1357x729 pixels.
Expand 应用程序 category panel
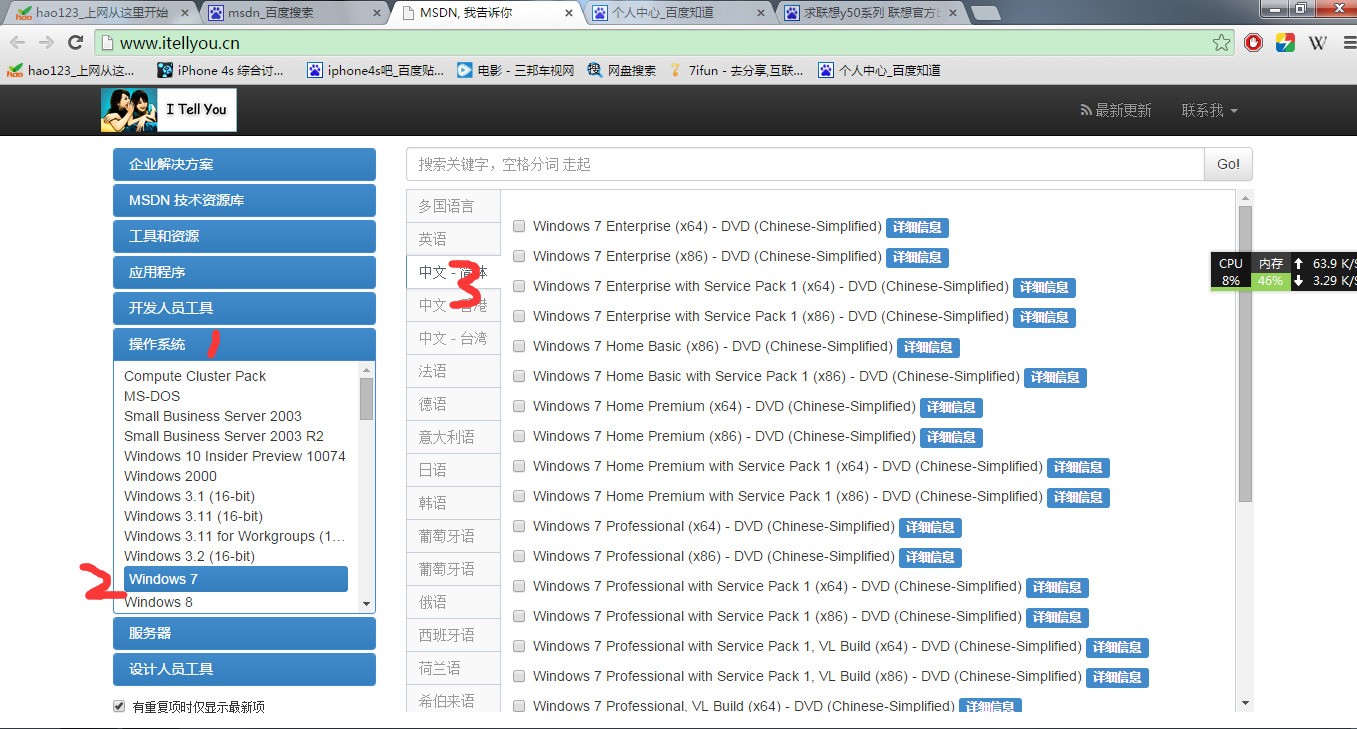(244, 272)
